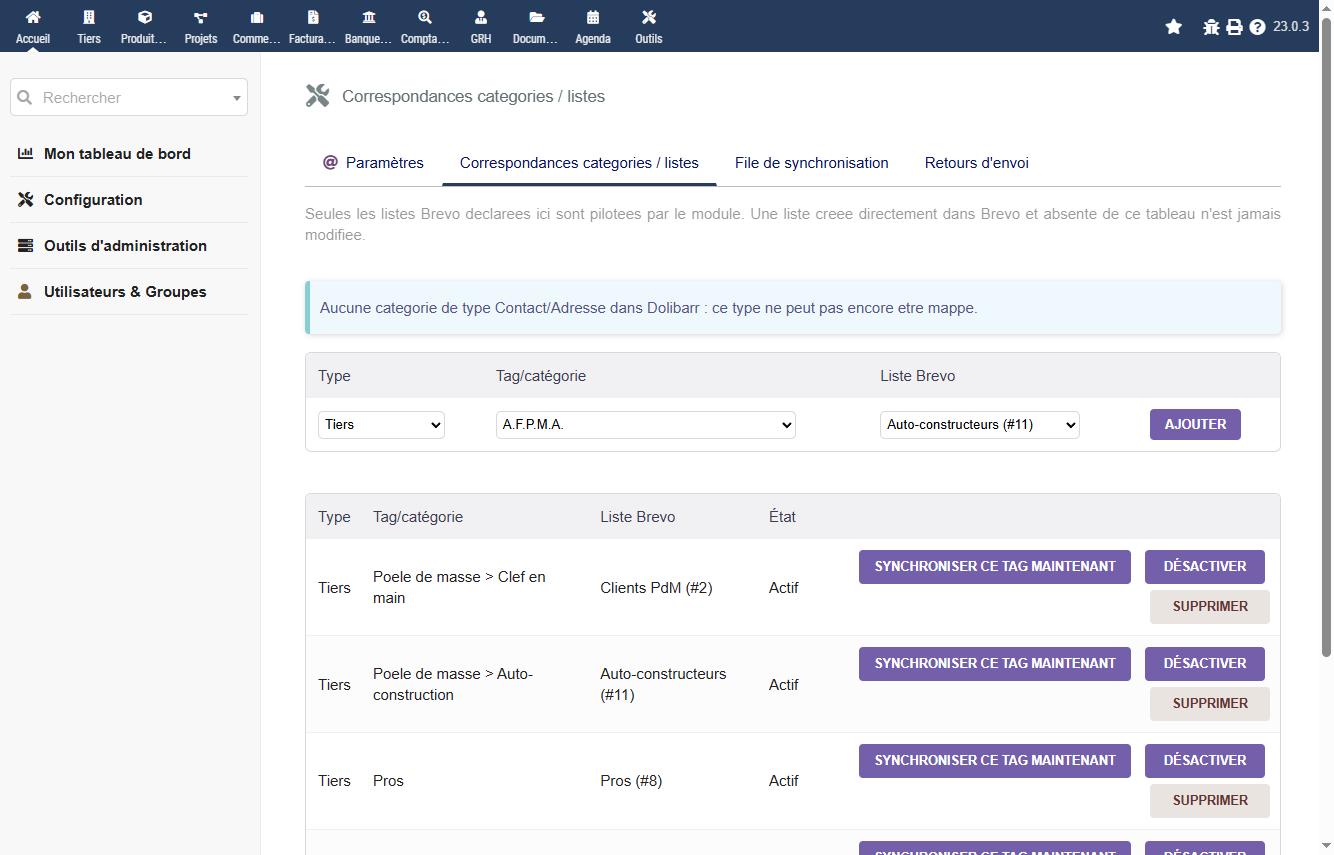Viewport: 1334px width, 855px height.
Task: Open the Compta magnifier icon
Action: pos(425,17)
